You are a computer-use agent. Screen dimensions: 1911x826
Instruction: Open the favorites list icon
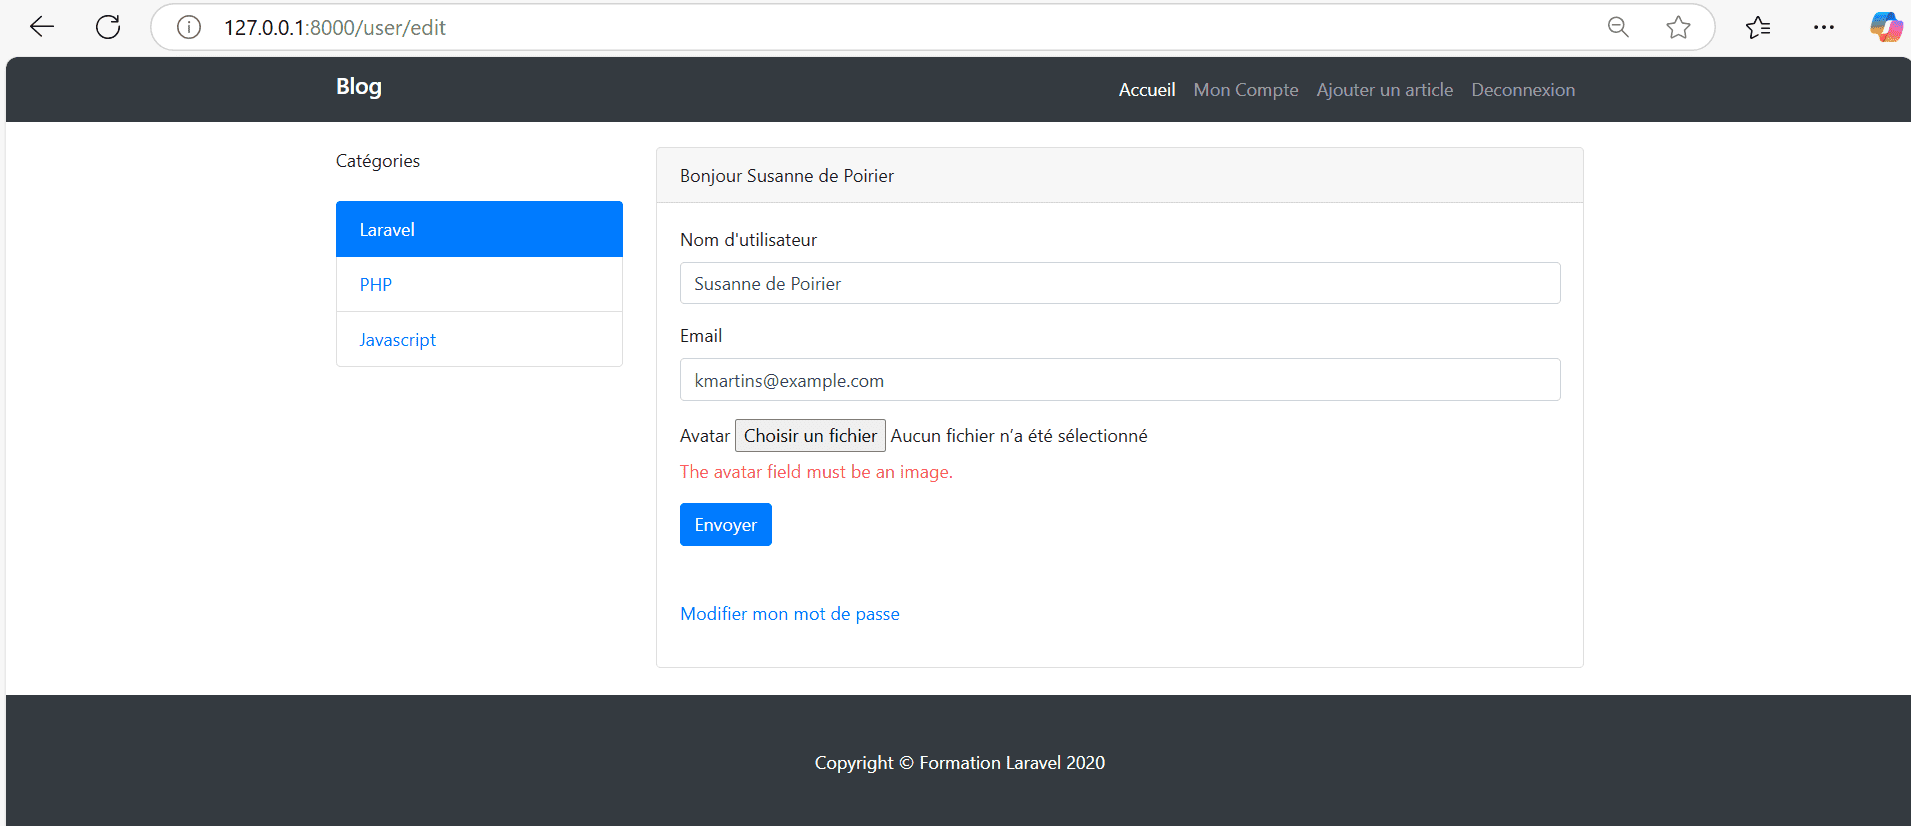click(x=1757, y=27)
